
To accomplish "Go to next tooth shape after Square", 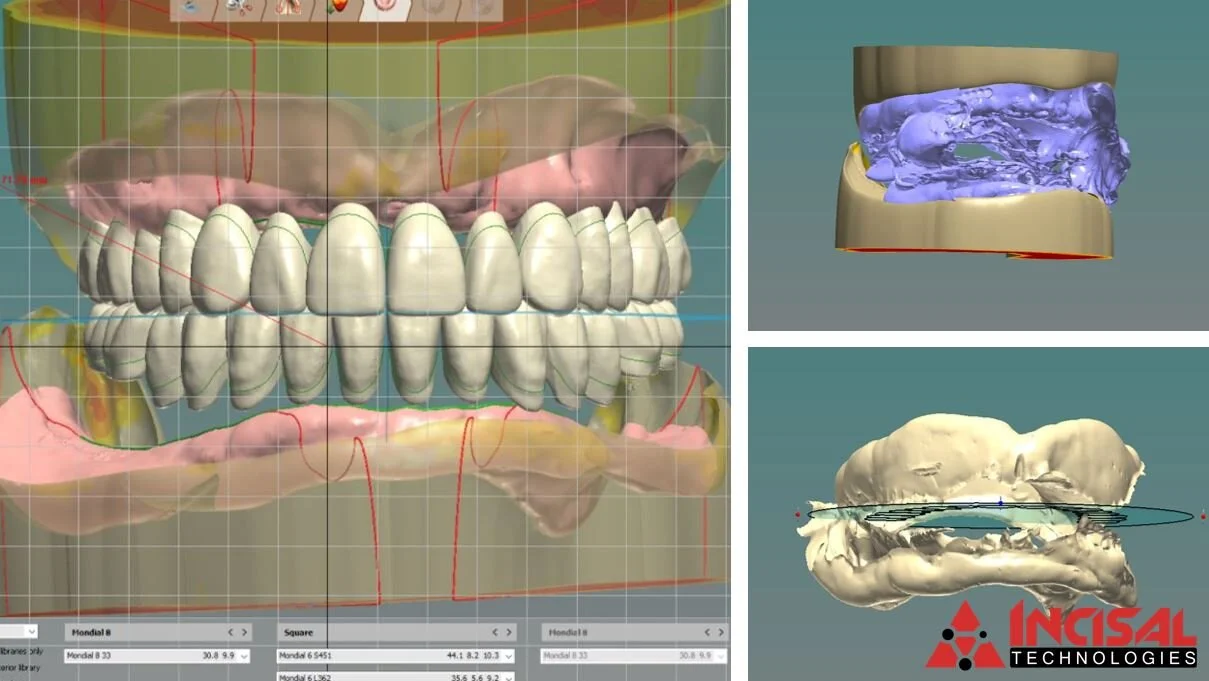I will coord(510,632).
